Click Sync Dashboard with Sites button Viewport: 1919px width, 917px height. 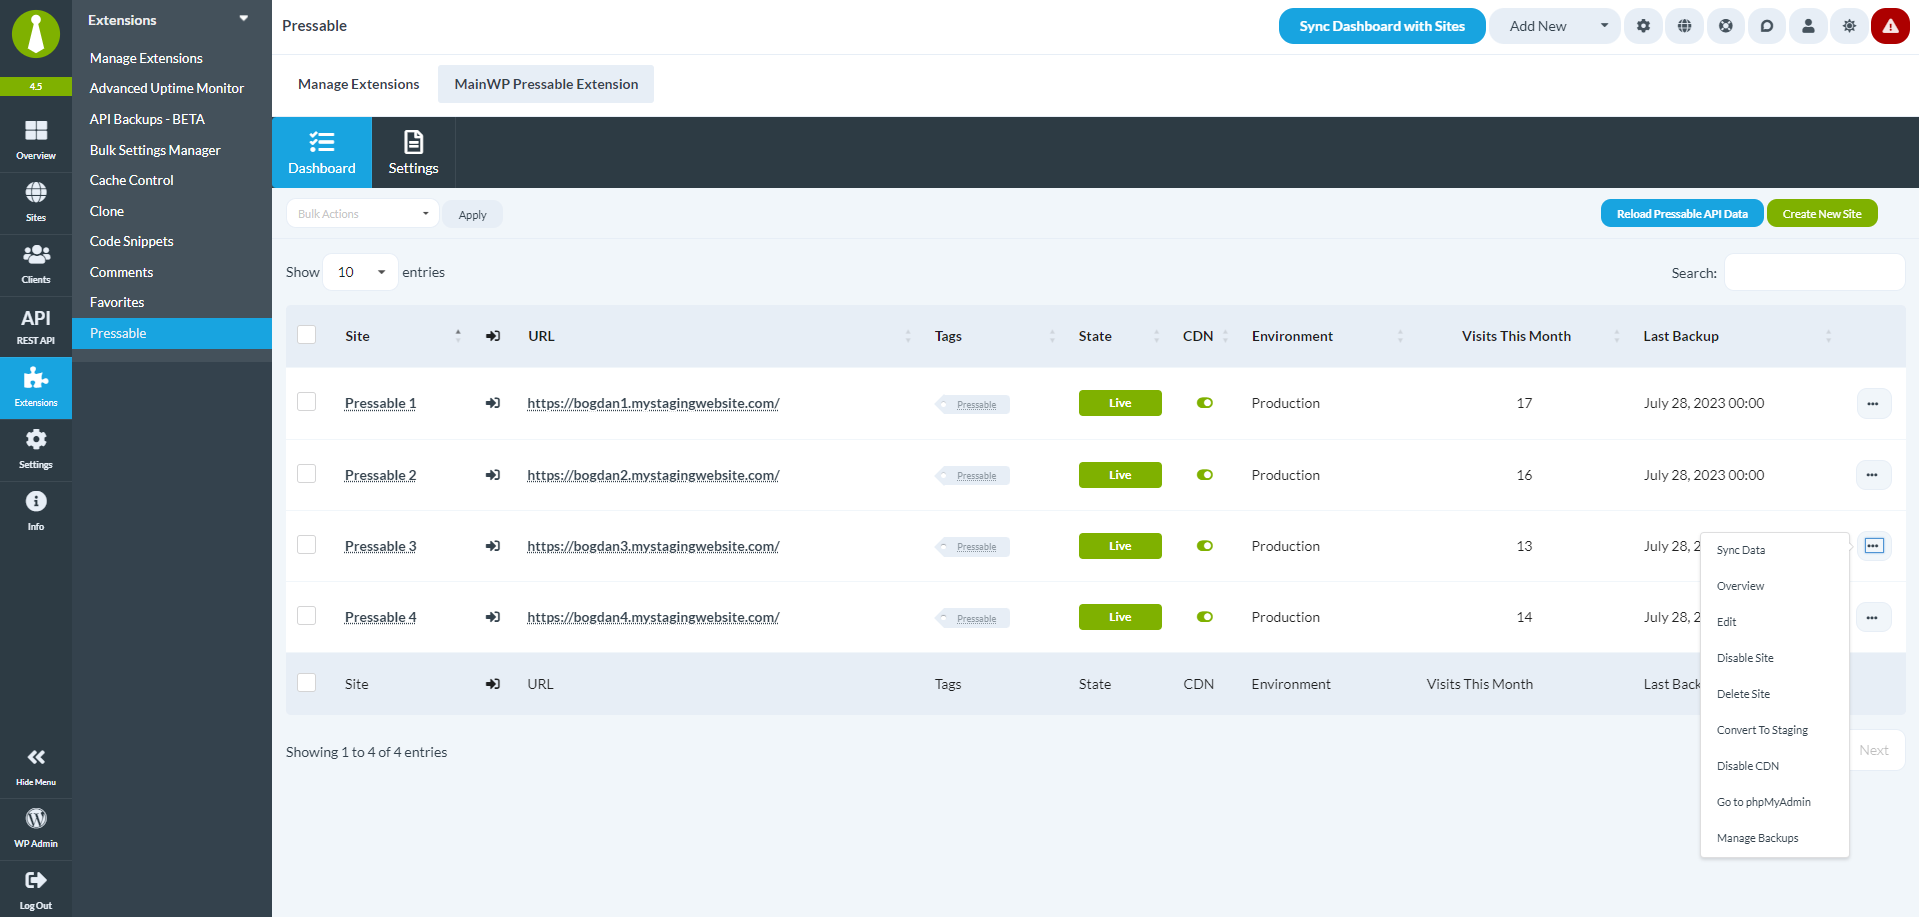click(x=1382, y=26)
